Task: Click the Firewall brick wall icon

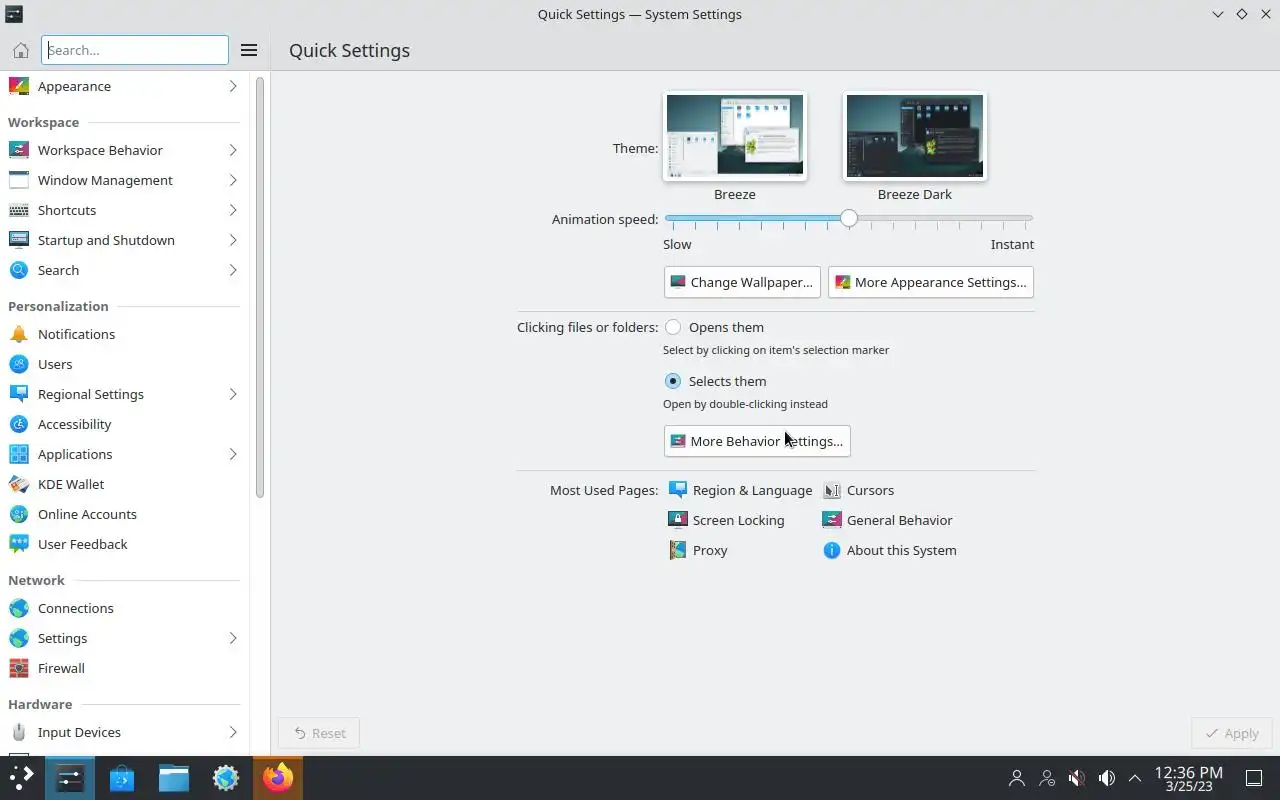Action: [x=19, y=668]
